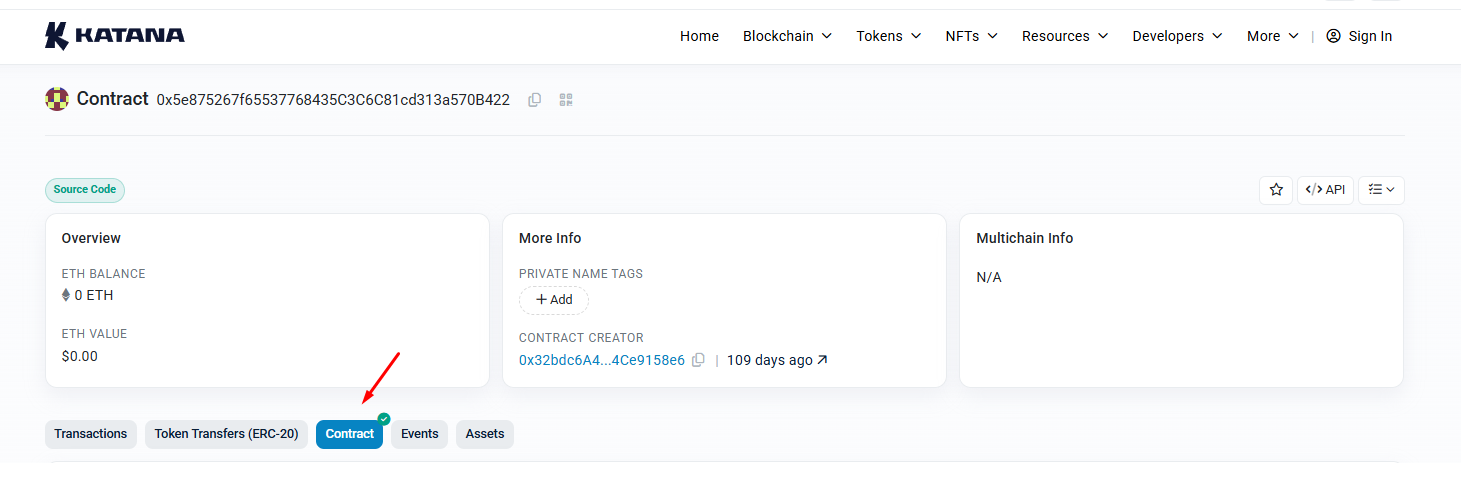Expand the Blockchain menu
This screenshot has width=1461, height=478.
click(x=787, y=36)
